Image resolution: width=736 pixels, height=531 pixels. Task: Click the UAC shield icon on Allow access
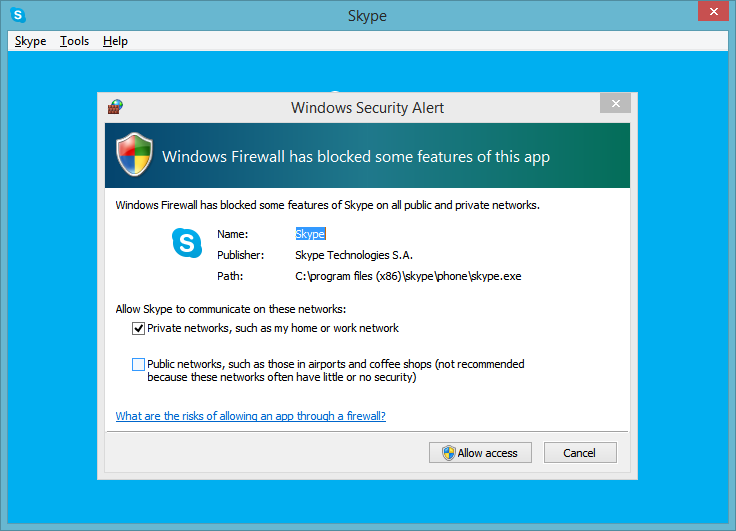click(448, 453)
